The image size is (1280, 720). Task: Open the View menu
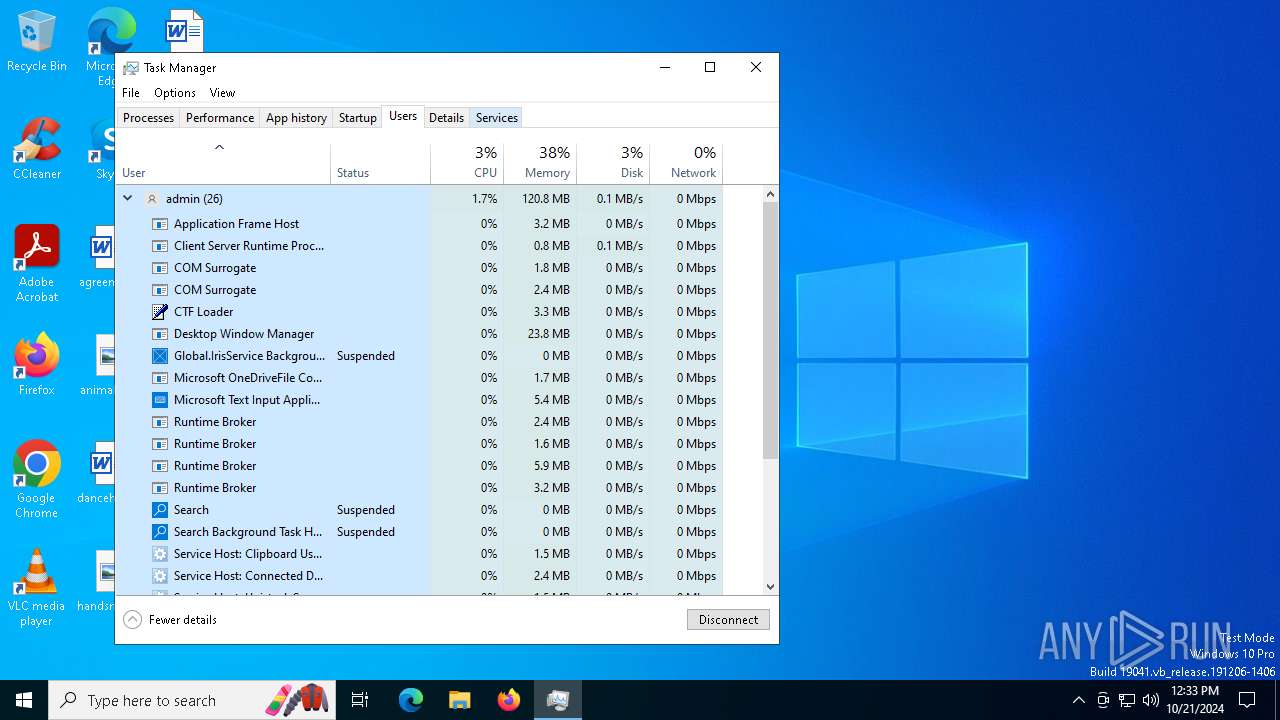pyautogui.click(x=222, y=93)
